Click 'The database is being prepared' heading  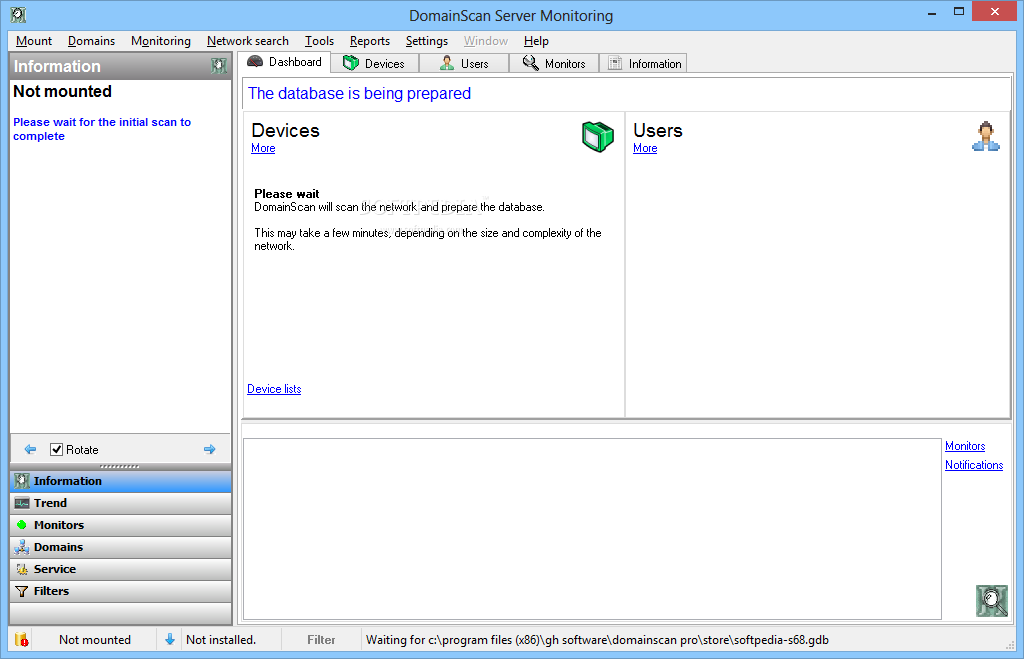click(359, 93)
